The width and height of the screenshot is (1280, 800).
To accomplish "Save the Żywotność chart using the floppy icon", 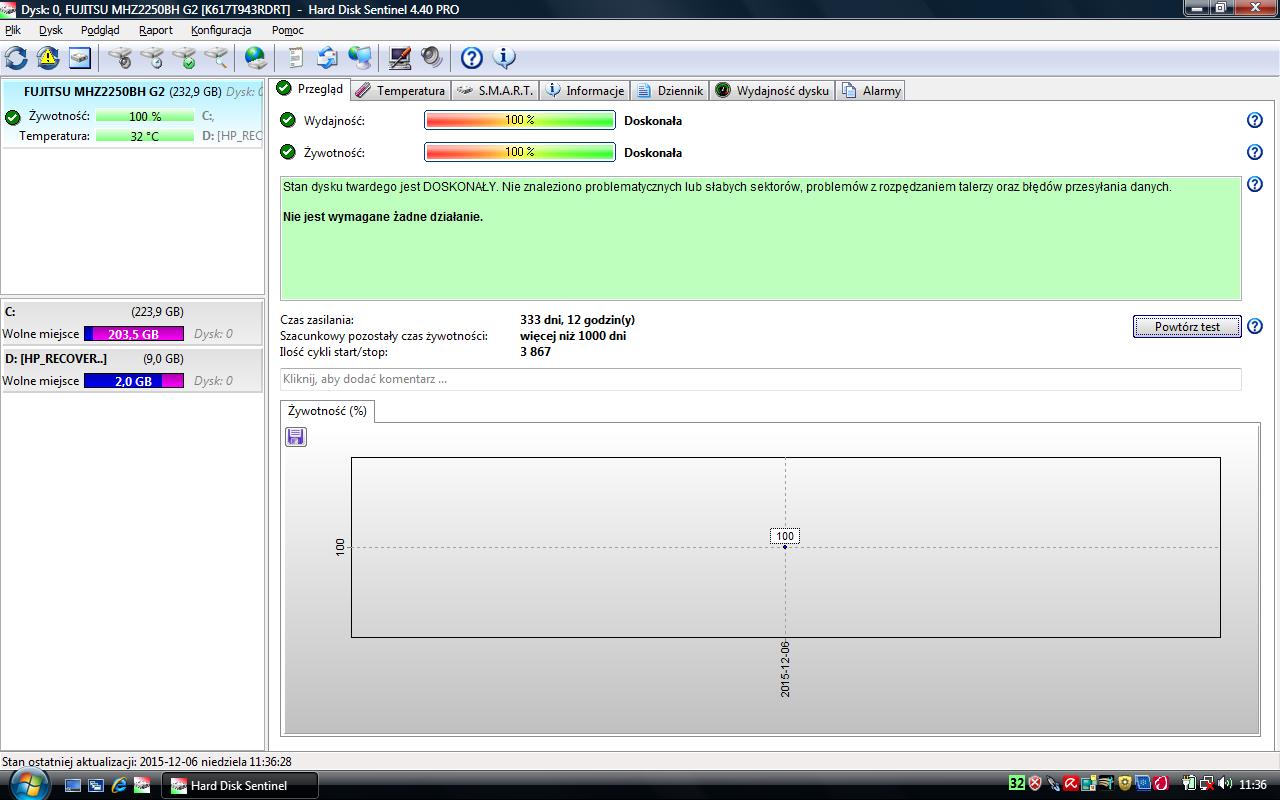I will 296,436.
